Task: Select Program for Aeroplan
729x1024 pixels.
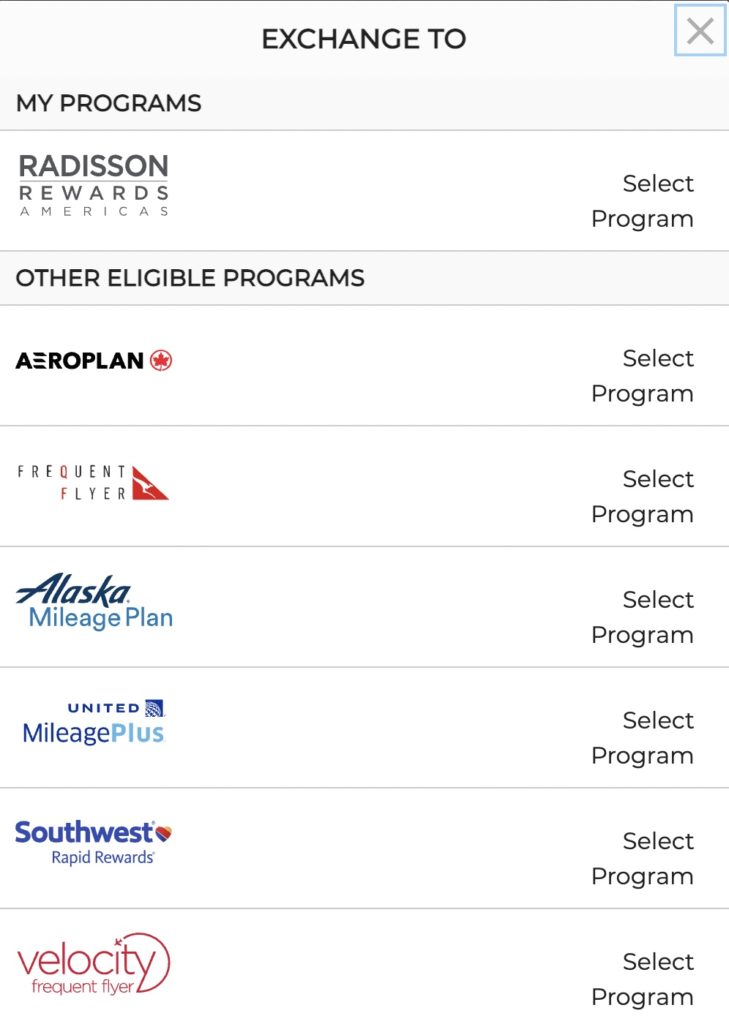Action: 643,376
